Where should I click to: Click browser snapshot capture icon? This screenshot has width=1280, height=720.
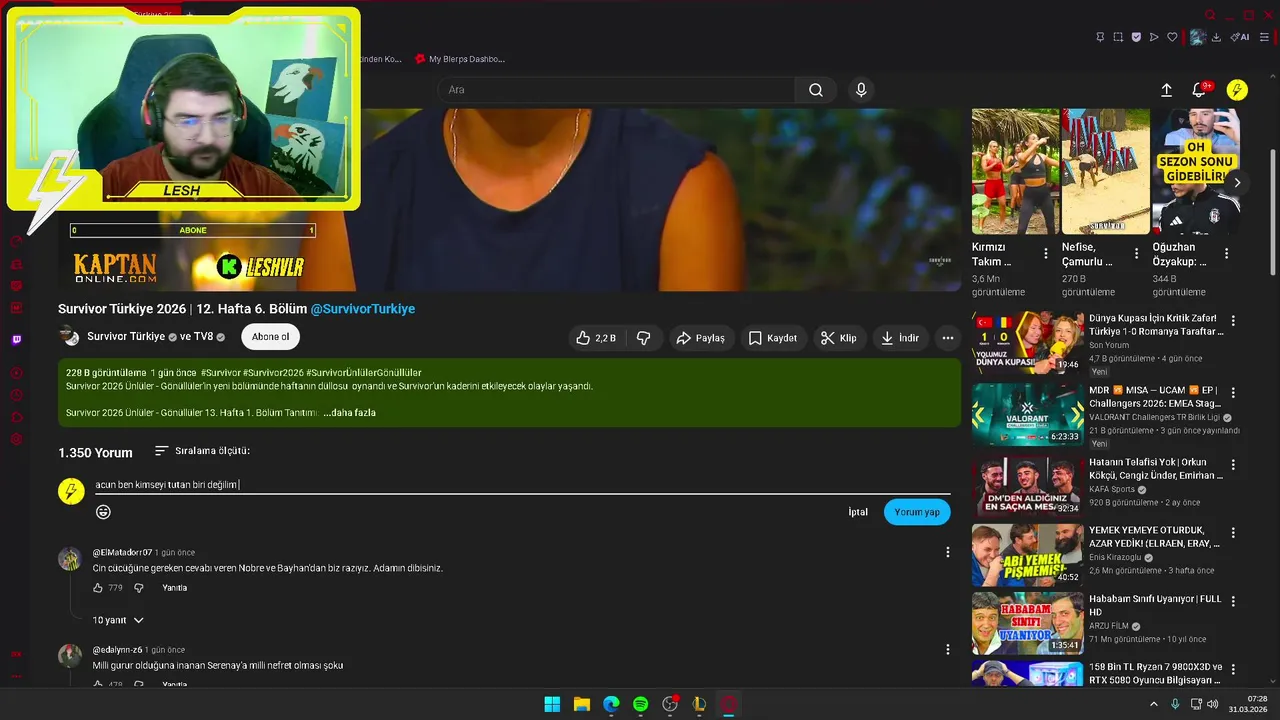[1118, 37]
